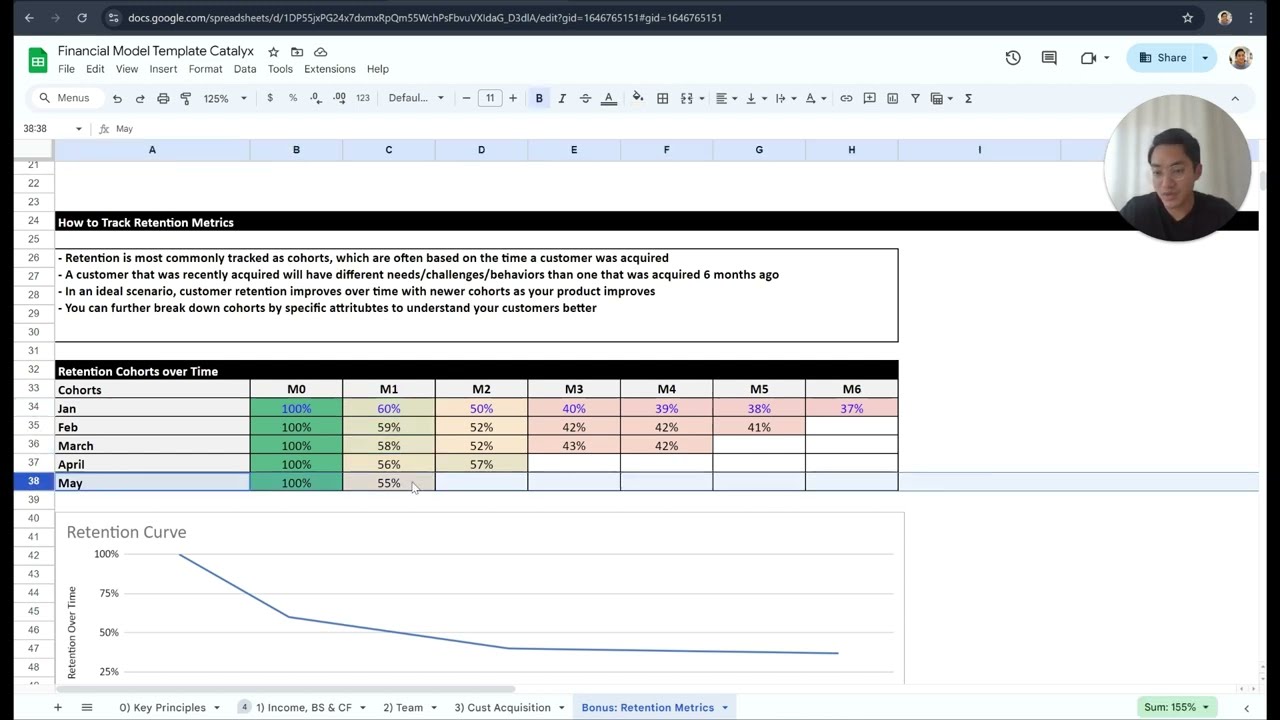Open the Format menu
Screen dimensions: 1280x720
click(205, 69)
